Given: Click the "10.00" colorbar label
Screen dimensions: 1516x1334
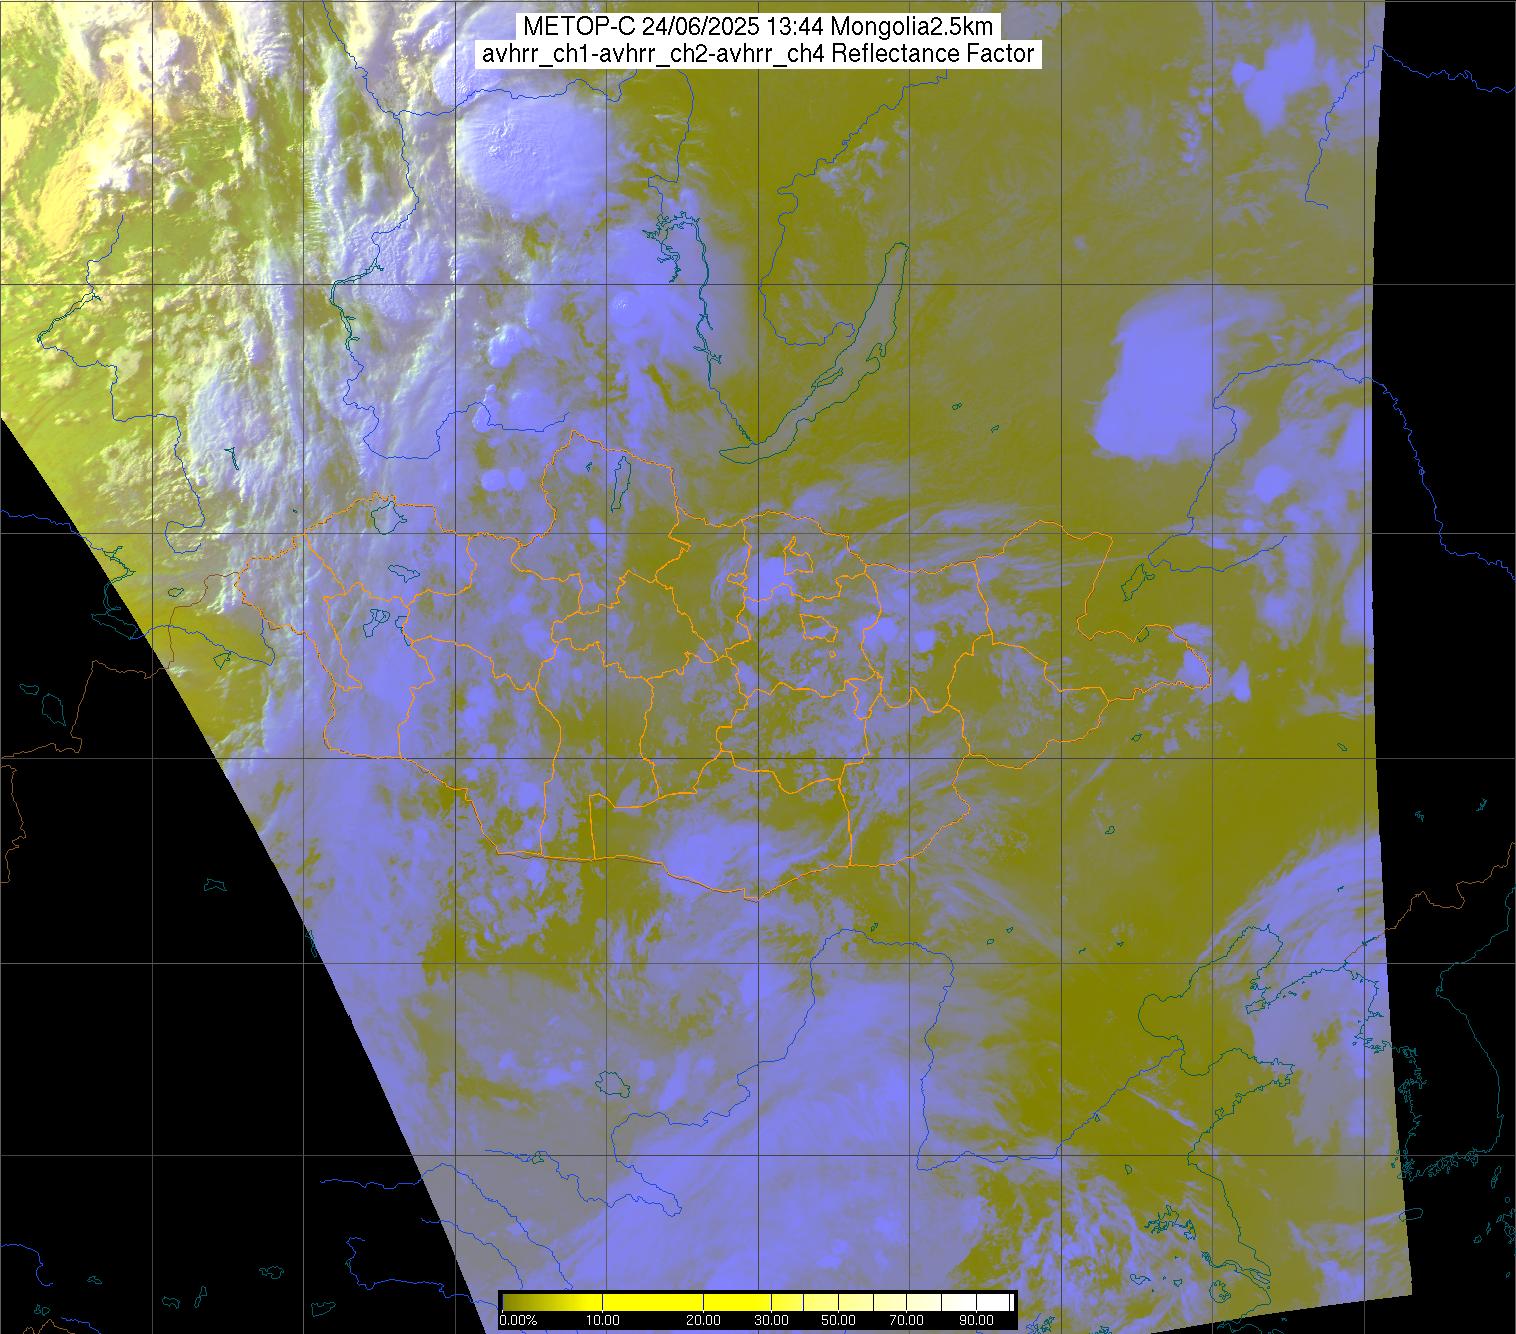Looking at the screenshot, I should (x=605, y=1320).
